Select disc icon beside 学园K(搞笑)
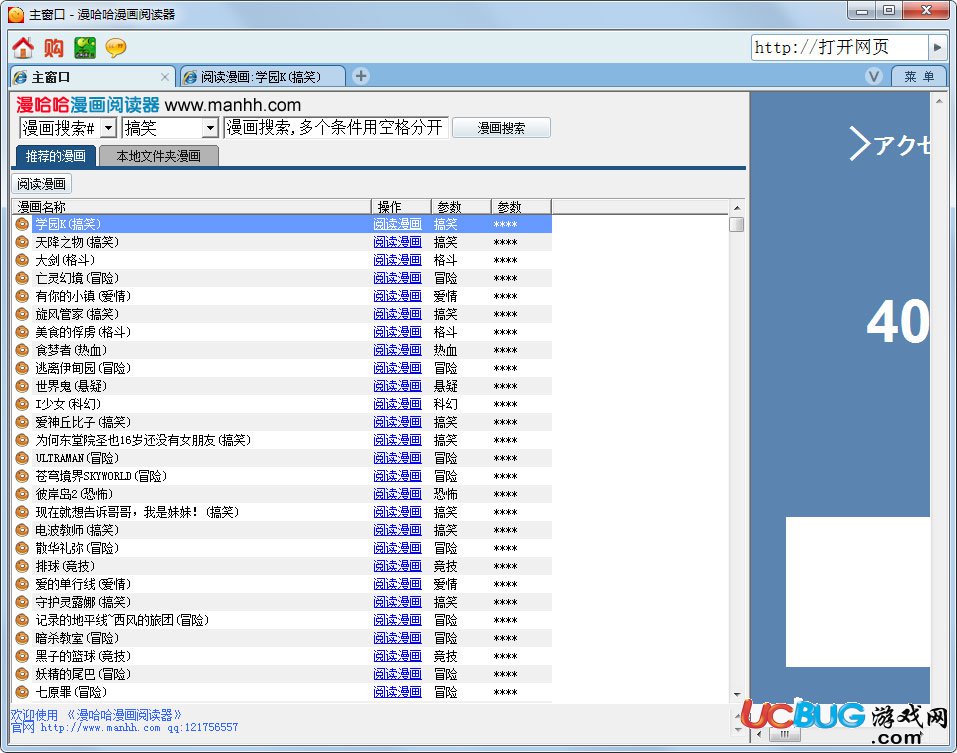 [22, 224]
